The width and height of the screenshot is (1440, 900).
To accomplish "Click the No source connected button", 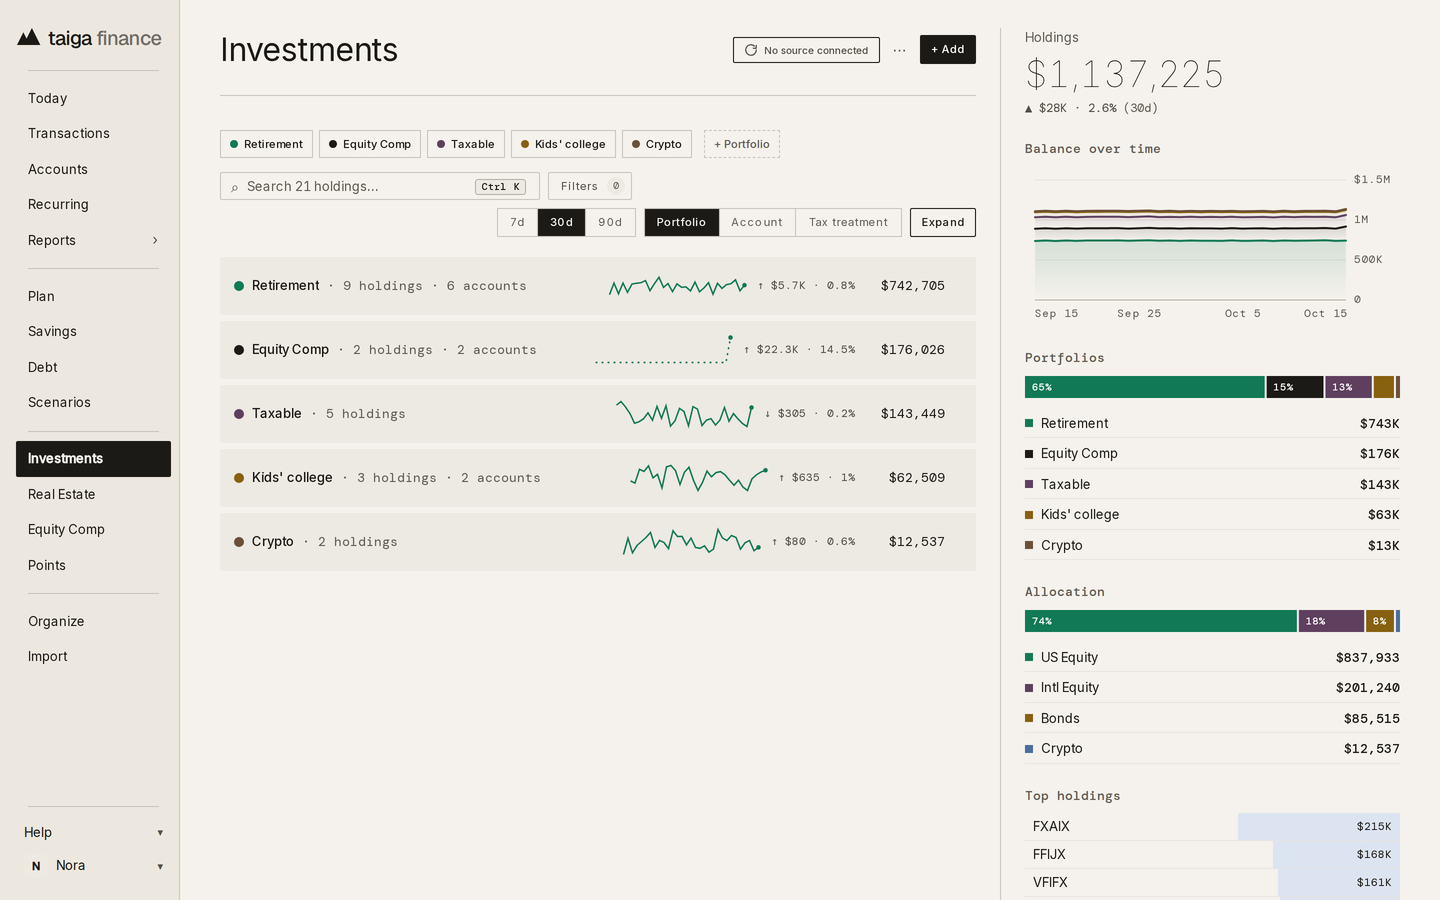I will pyautogui.click(x=806, y=50).
